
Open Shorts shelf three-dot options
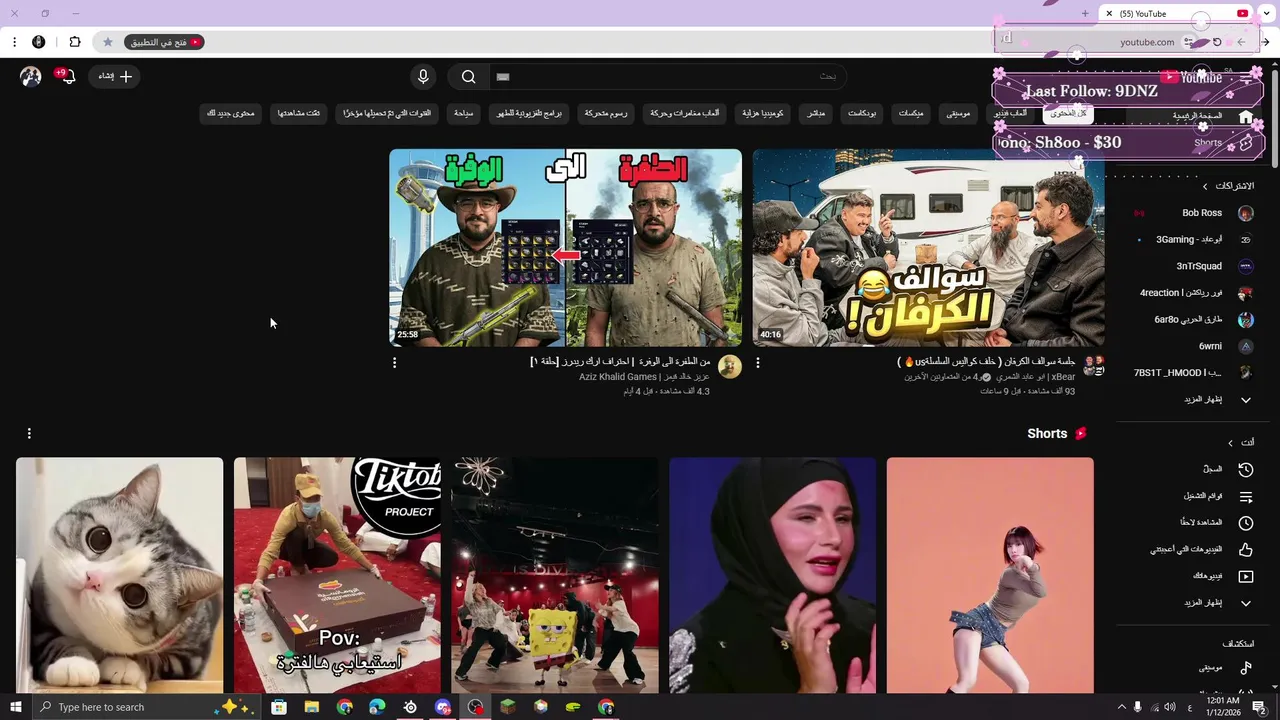(x=29, y=433)
